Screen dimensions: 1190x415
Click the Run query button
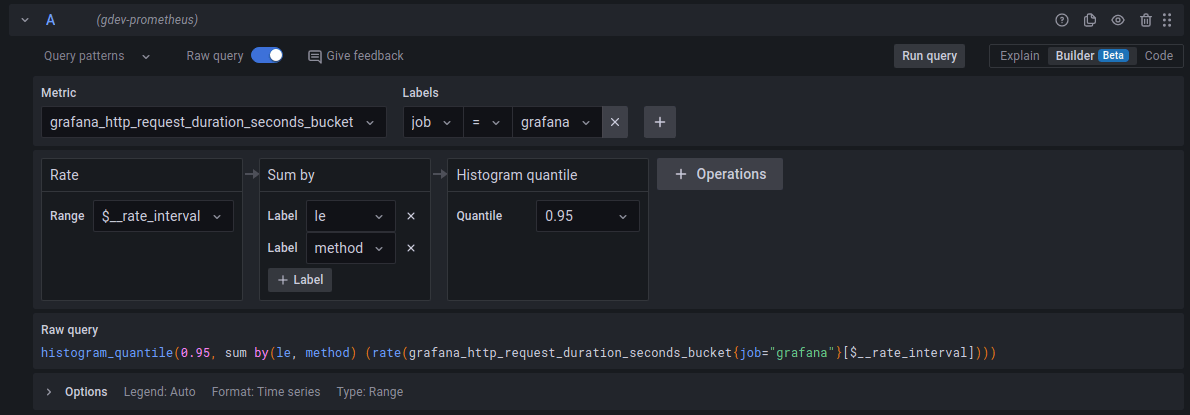(x=929, y=56)
